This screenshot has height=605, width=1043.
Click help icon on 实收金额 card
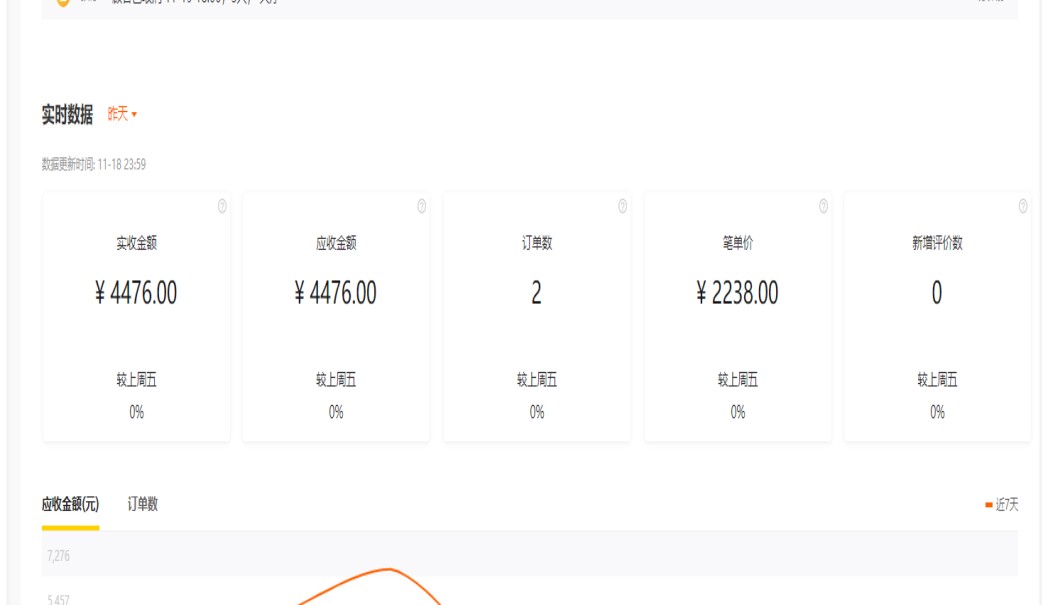click(222, 206)
